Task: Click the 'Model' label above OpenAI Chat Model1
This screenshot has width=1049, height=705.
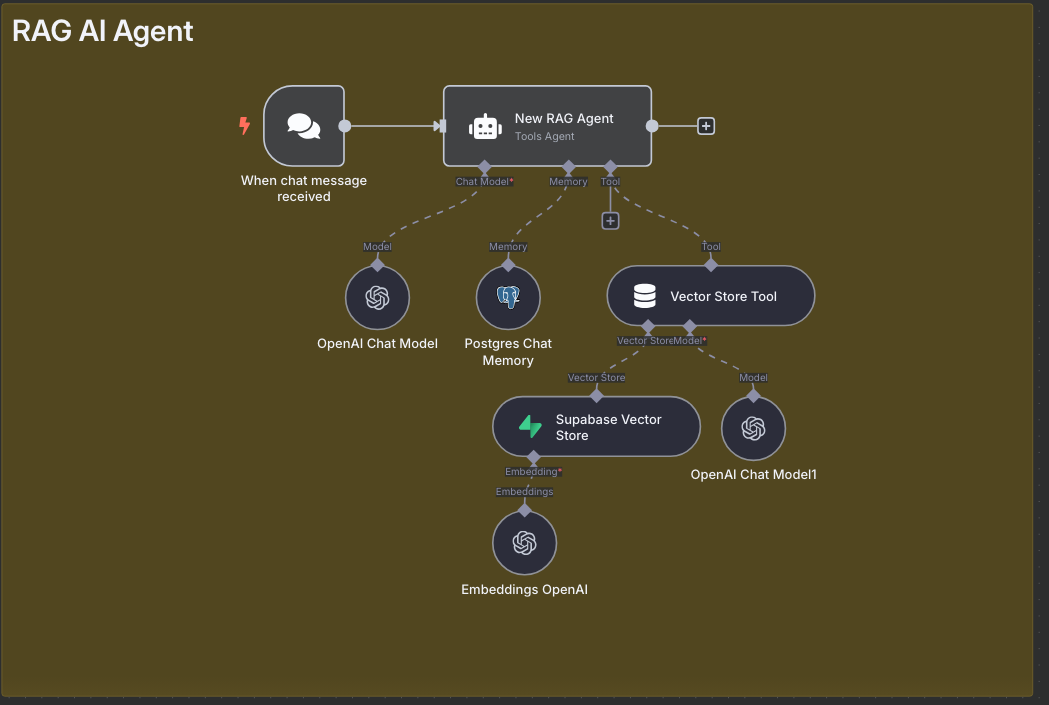Action: (753, 377)
